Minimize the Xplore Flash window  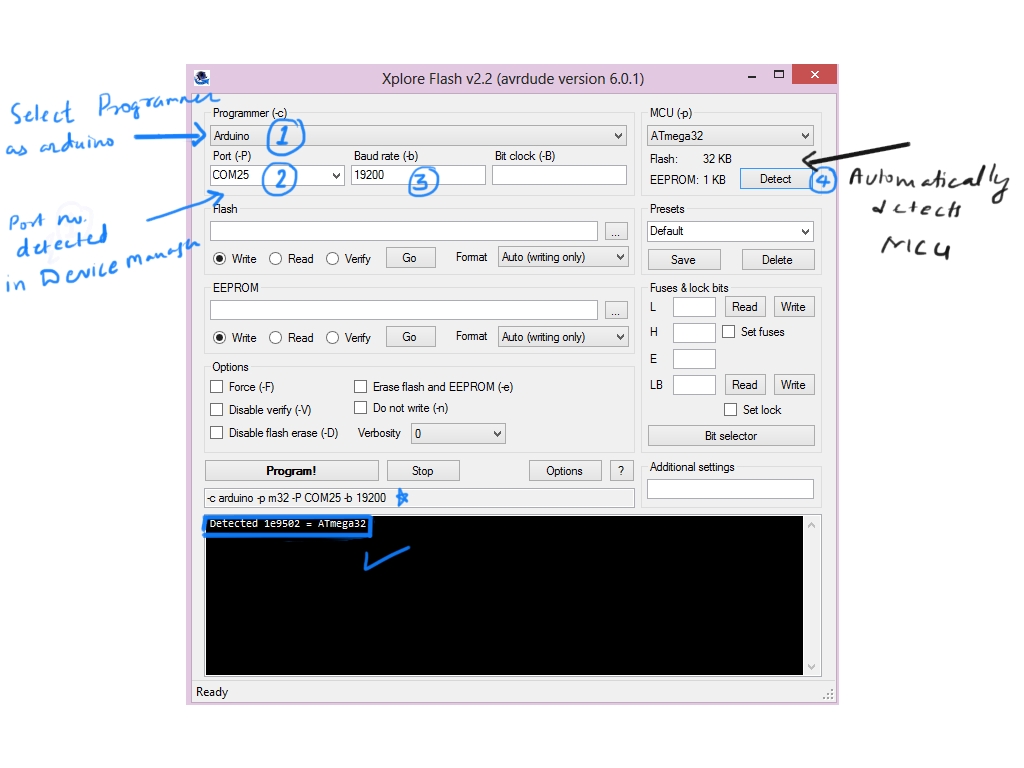(x=752, y=76)
